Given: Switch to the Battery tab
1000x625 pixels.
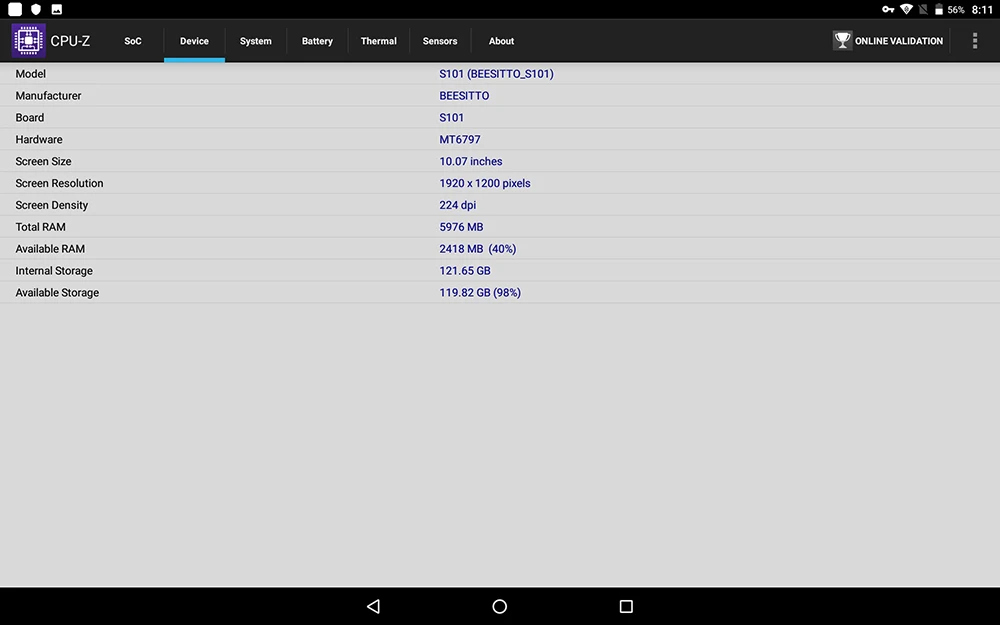Looking at the screenshot, I should (x=317, y=41).
